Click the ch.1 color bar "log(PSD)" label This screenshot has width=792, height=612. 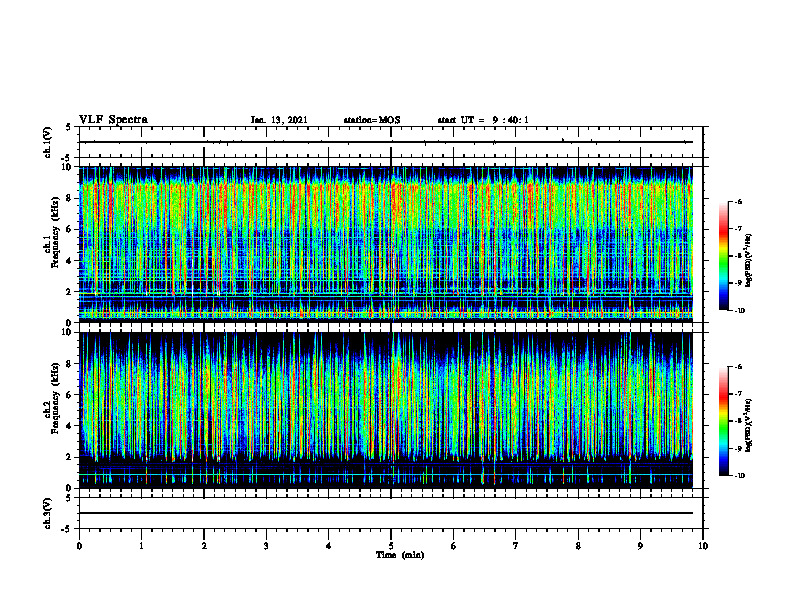click(x=749, y=260)
